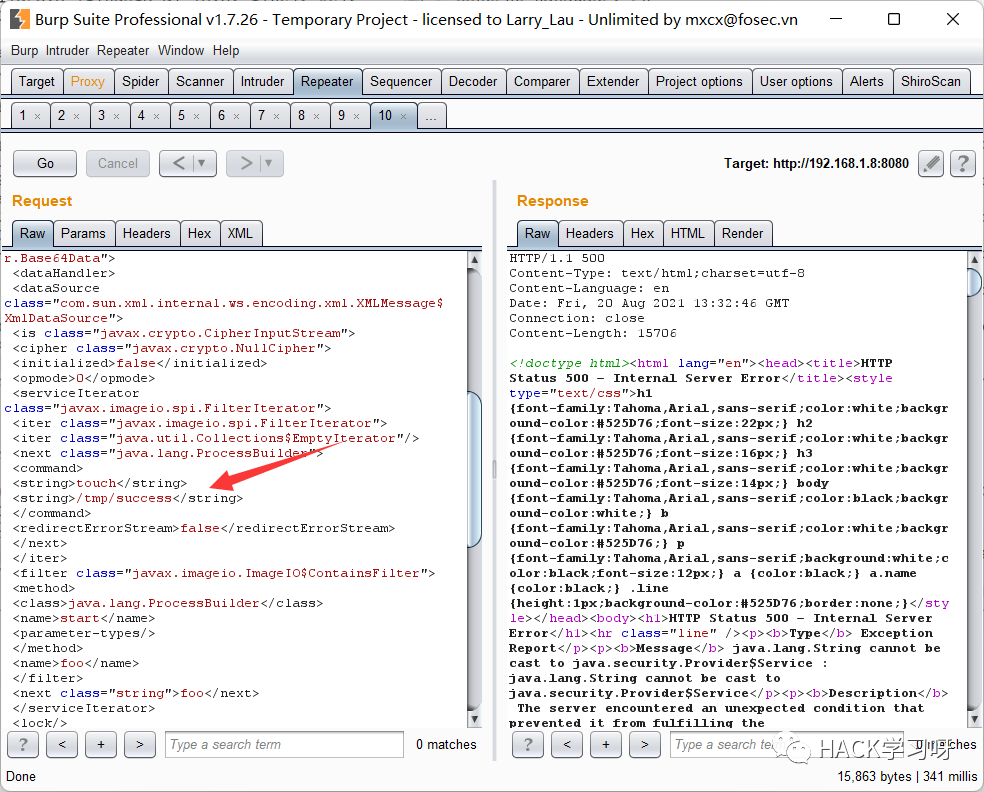The height and width of the screenshot is (792, 984).
Task: Switch to the Extender tab
Action: [x=613, y=82]
